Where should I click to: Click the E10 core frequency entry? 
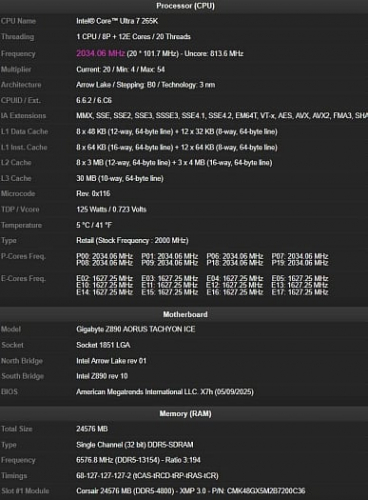(104, 285)
